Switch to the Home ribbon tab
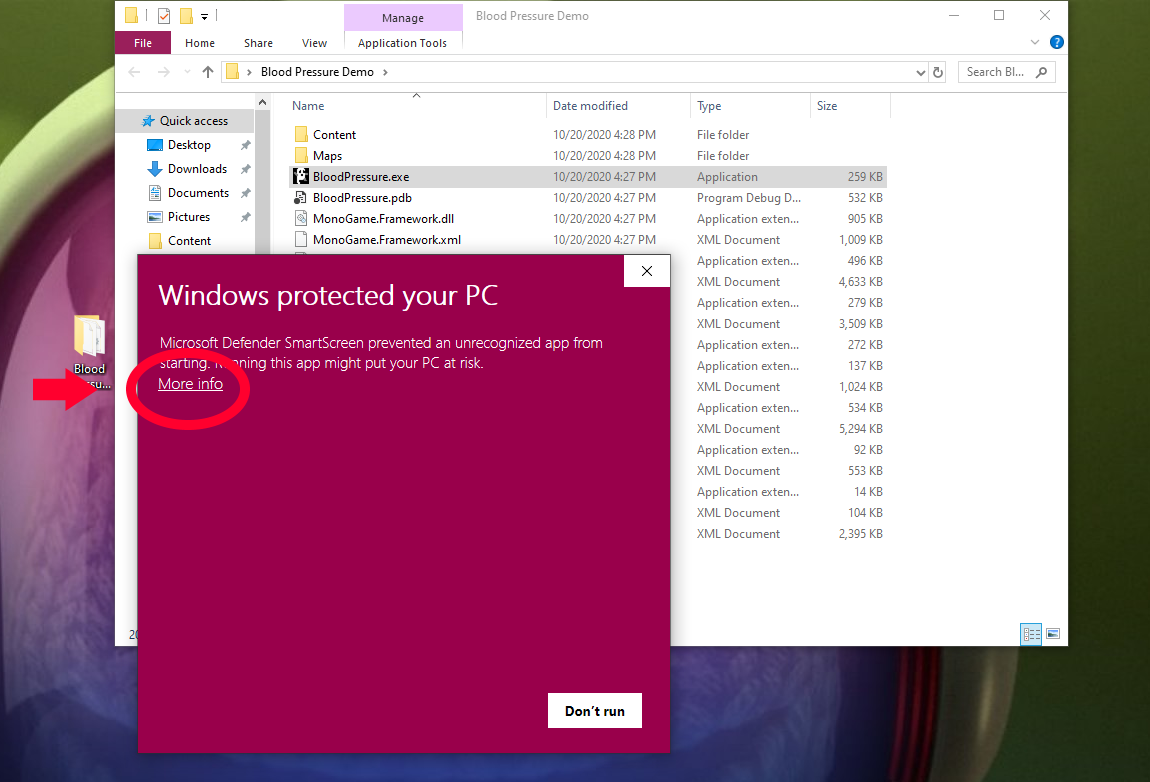The image size is (1150, 782). pyautogui.click(x=199, y=43)
